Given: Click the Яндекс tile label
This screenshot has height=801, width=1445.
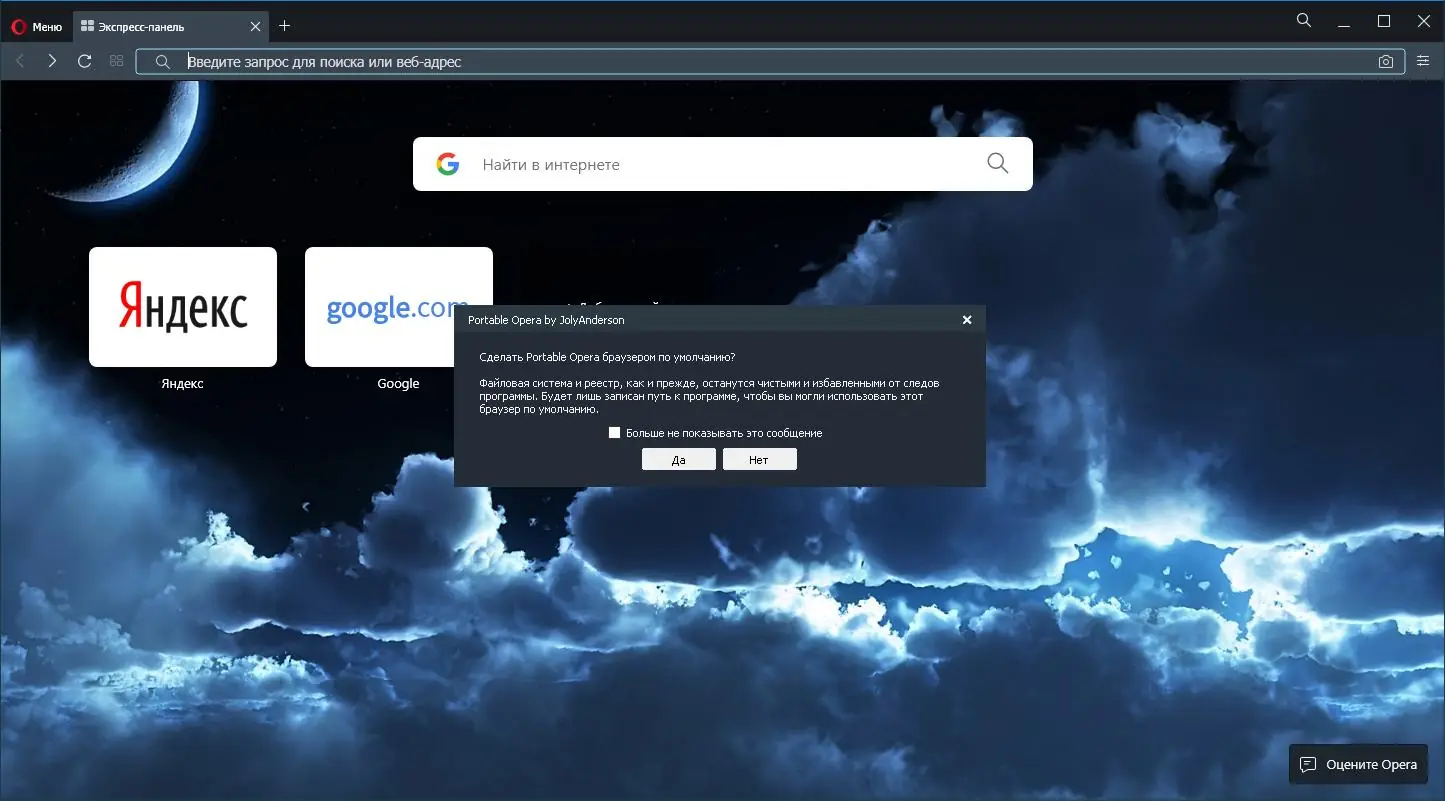Looking at the screenshot, I should coord(182,384).
